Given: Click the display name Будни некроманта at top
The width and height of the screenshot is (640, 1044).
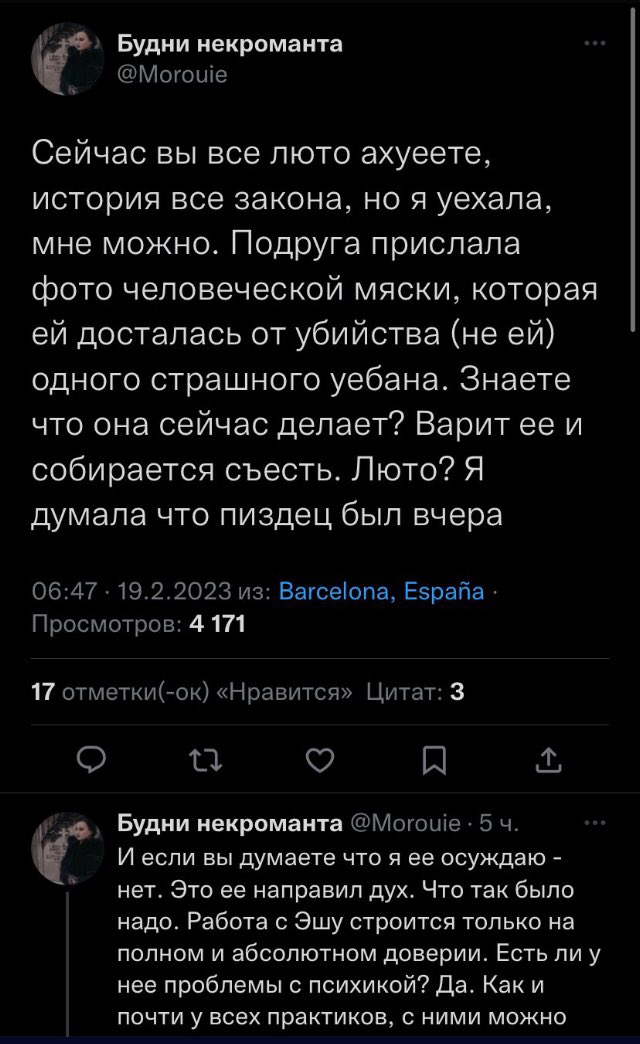Looking at the screenshot, I should point(229,45).
